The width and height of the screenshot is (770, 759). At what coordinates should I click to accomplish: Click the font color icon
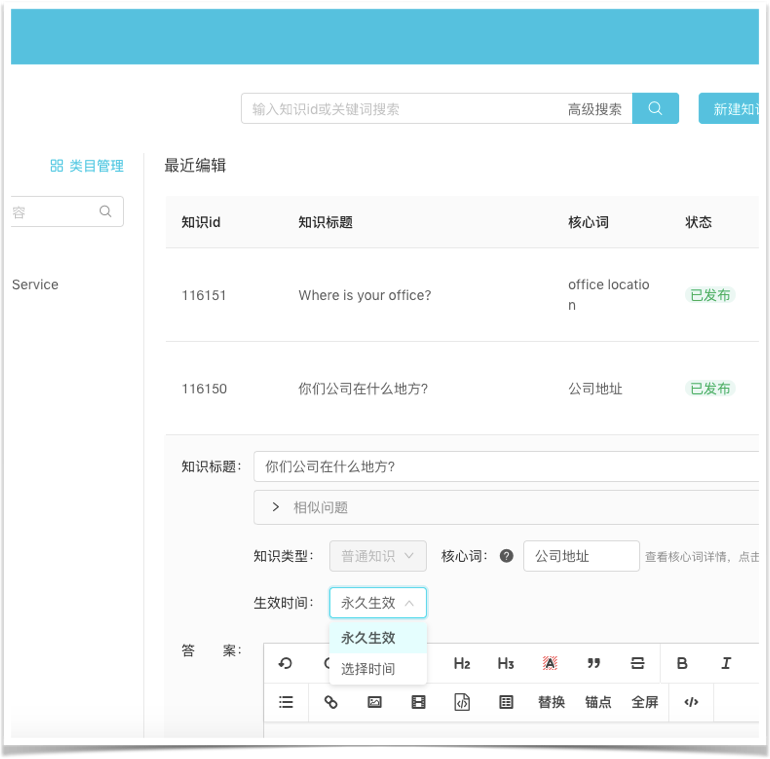pyautogui.click(x=550, y=663)
